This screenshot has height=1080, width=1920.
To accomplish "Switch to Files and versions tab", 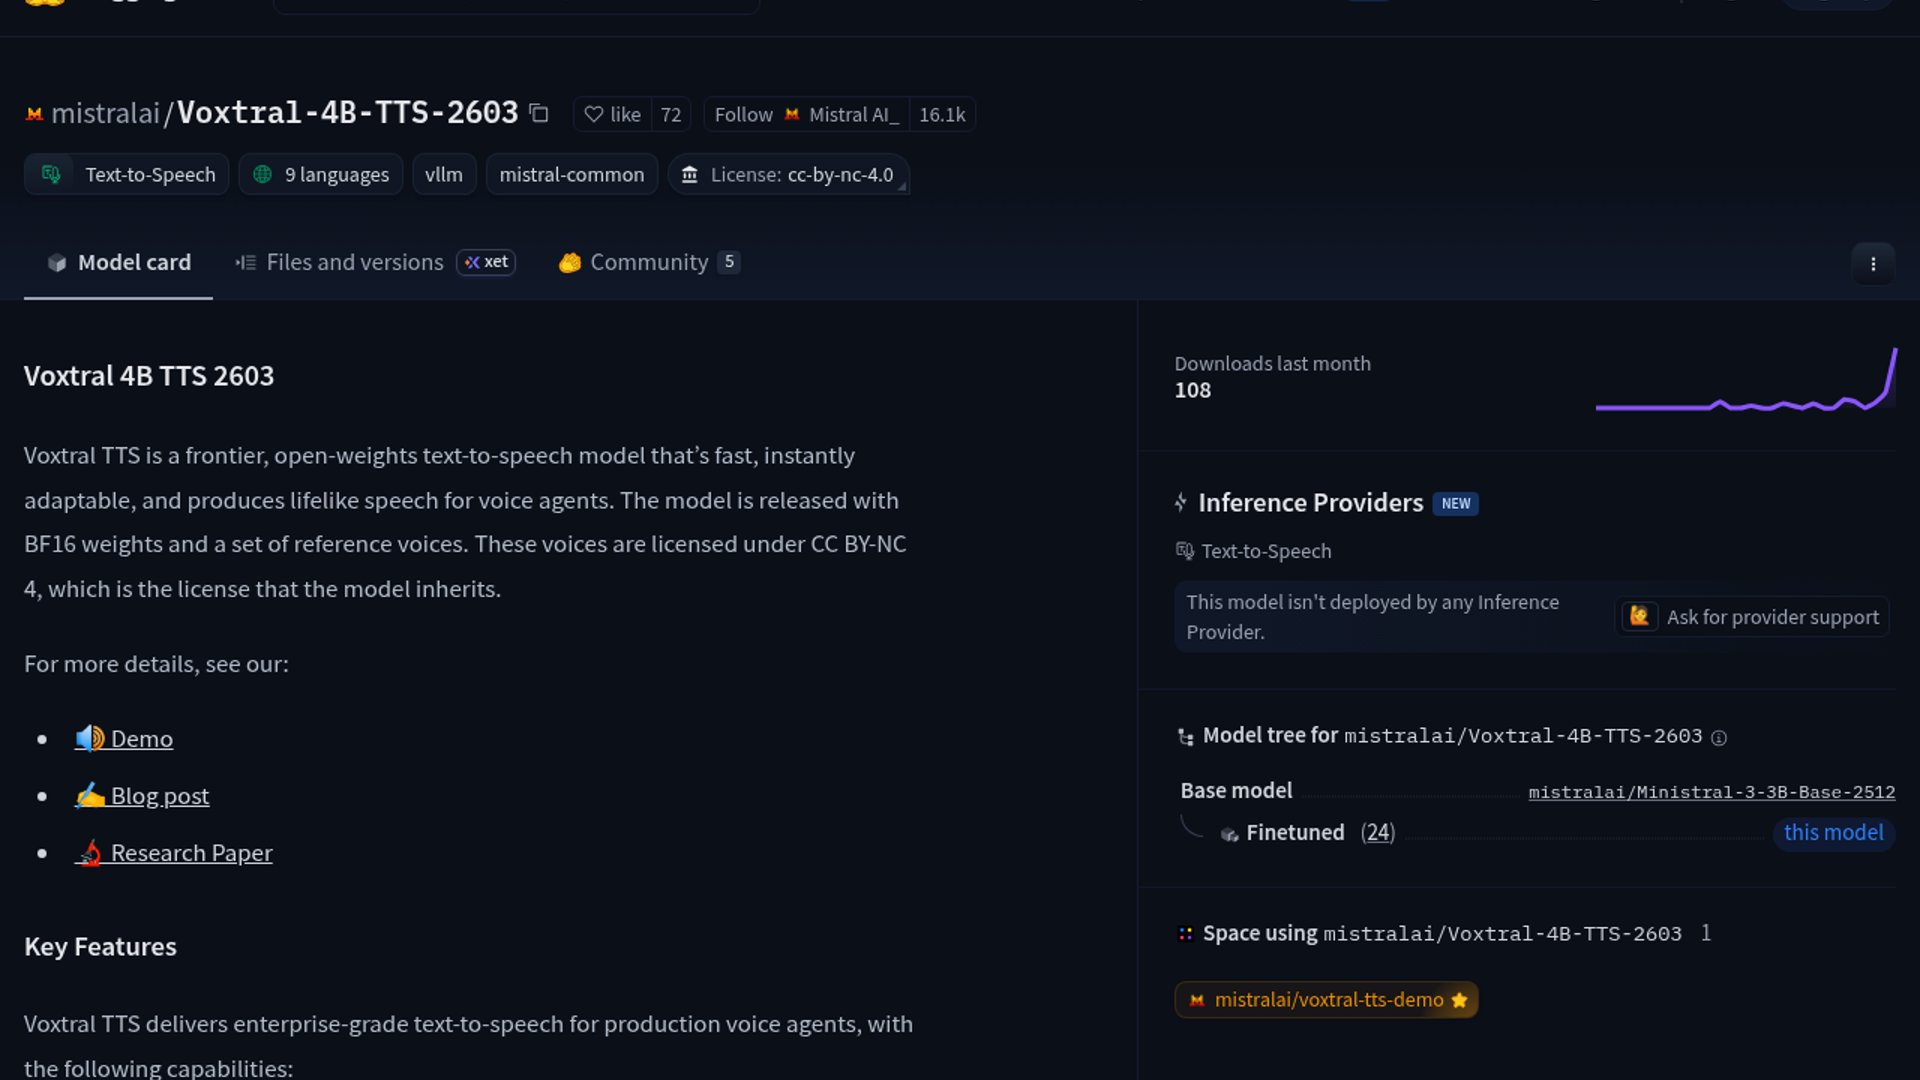I will tap(354, 263).
